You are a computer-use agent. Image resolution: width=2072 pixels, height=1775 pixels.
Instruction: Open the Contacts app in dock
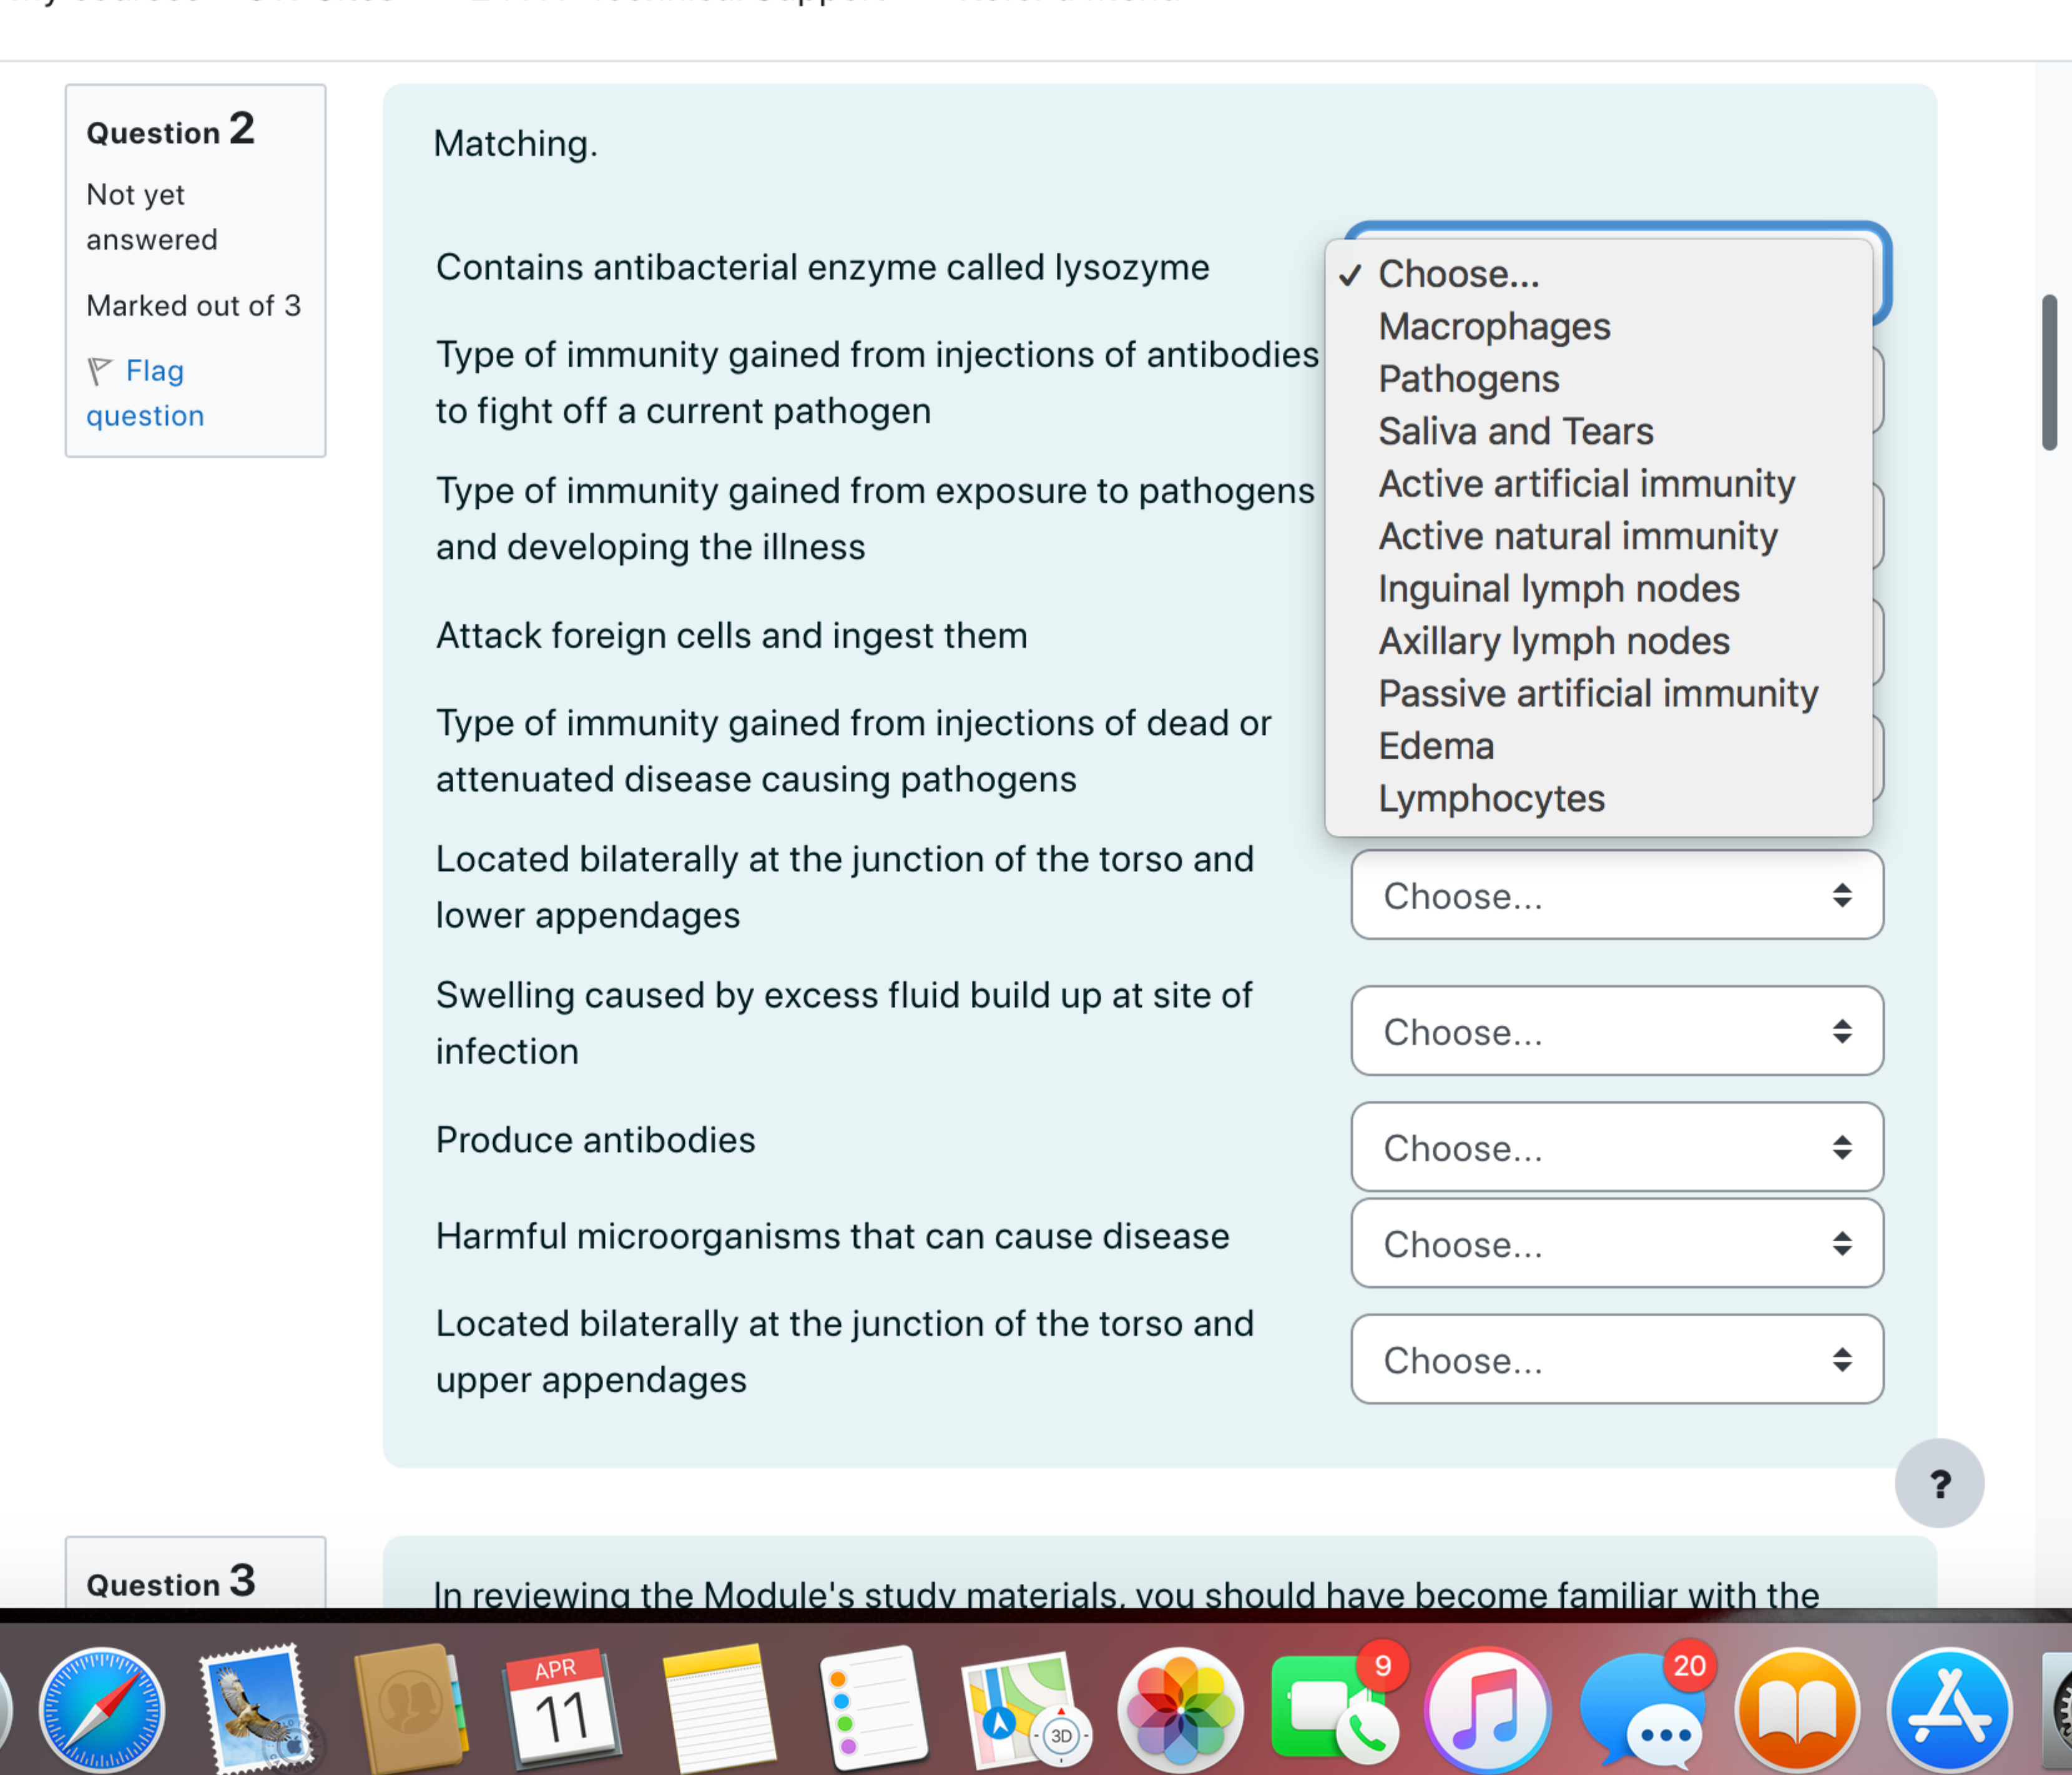click(x=410, y=1709)
